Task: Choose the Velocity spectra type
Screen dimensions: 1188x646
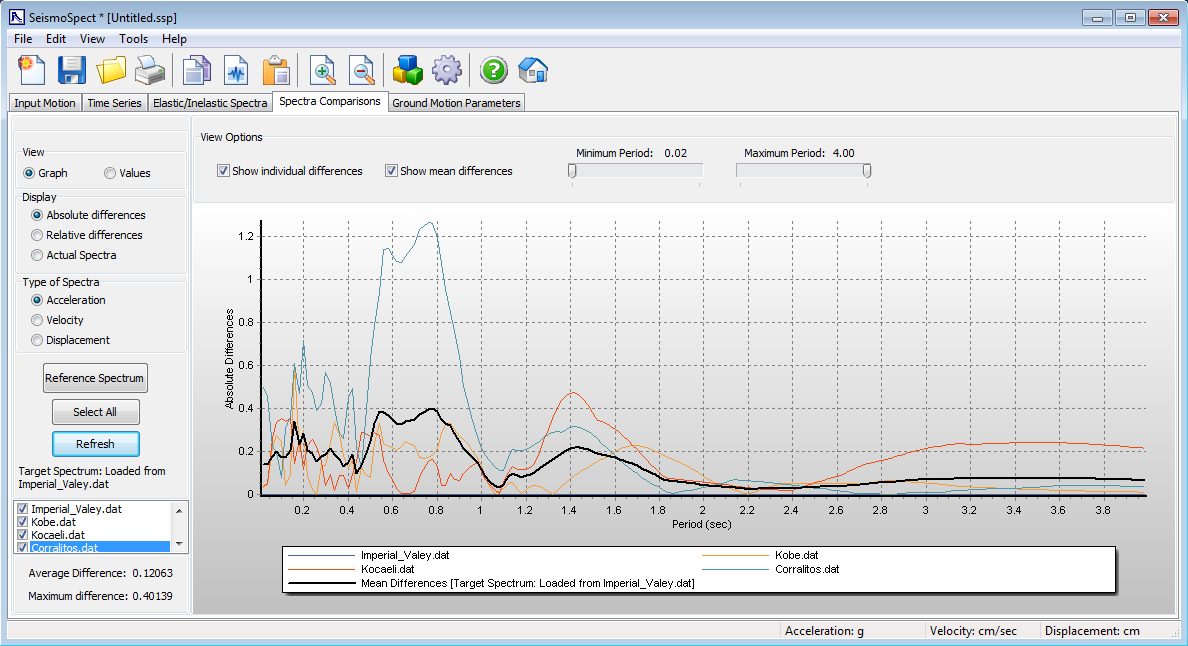Action: point(37,320)
